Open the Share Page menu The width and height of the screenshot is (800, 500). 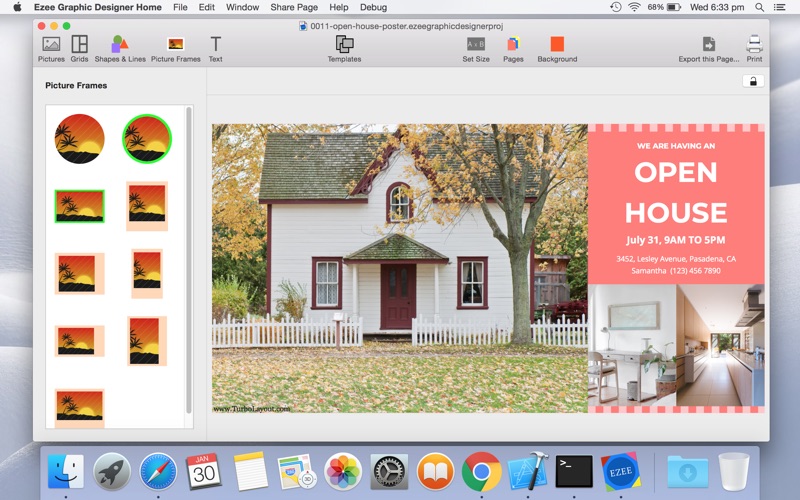[294, 7]
